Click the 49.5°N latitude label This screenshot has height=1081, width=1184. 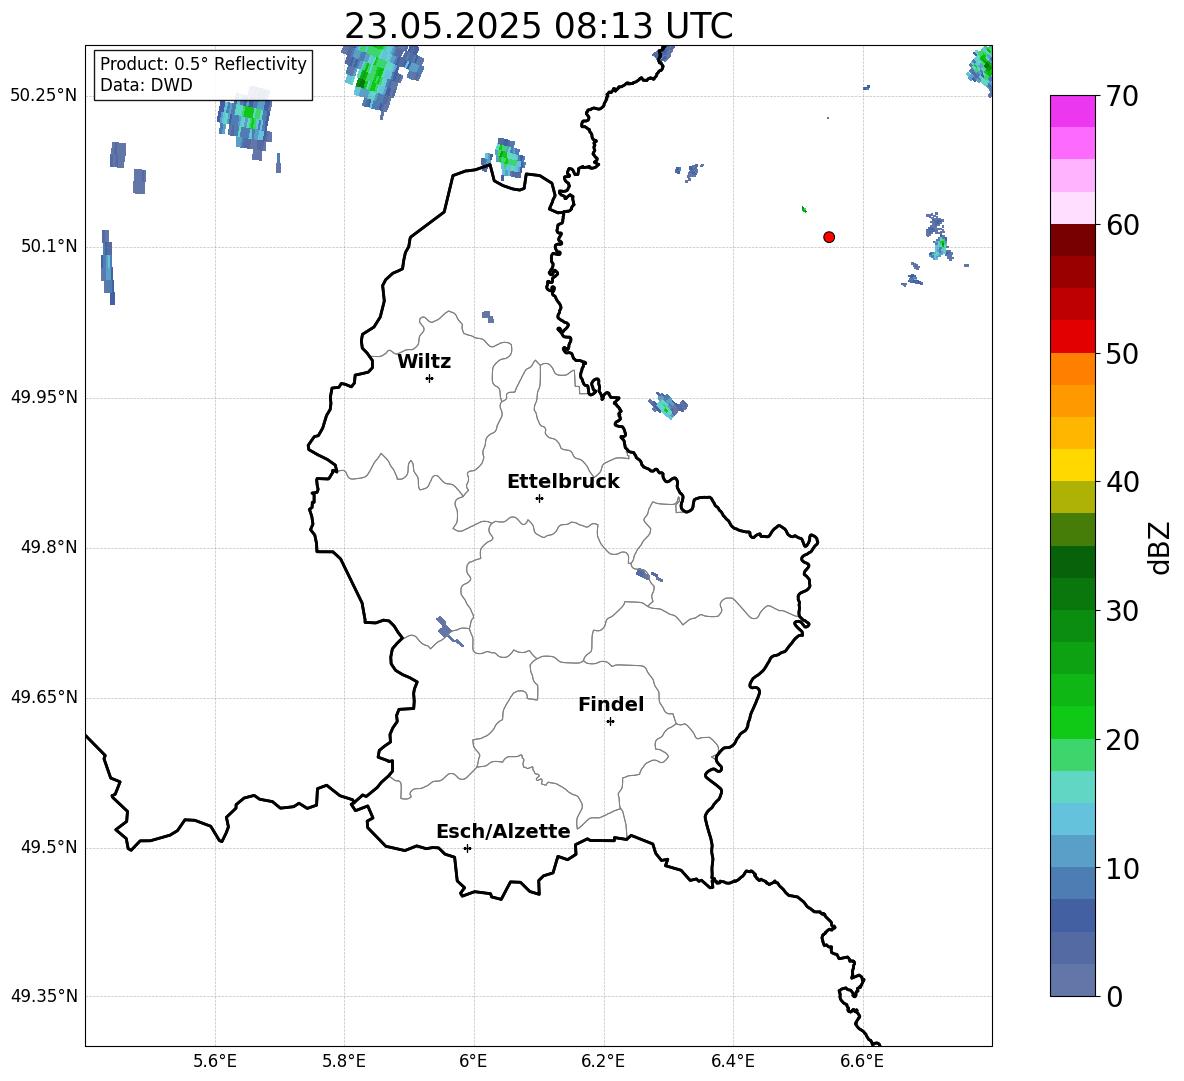49,847
